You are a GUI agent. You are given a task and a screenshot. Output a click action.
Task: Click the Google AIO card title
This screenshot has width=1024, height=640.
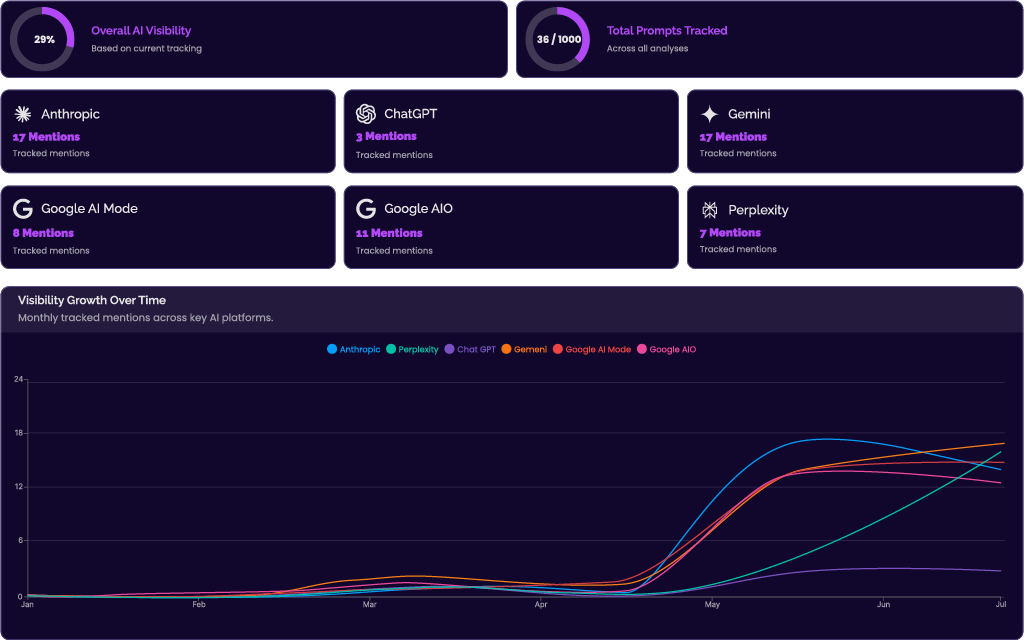(x=419, y=209)
